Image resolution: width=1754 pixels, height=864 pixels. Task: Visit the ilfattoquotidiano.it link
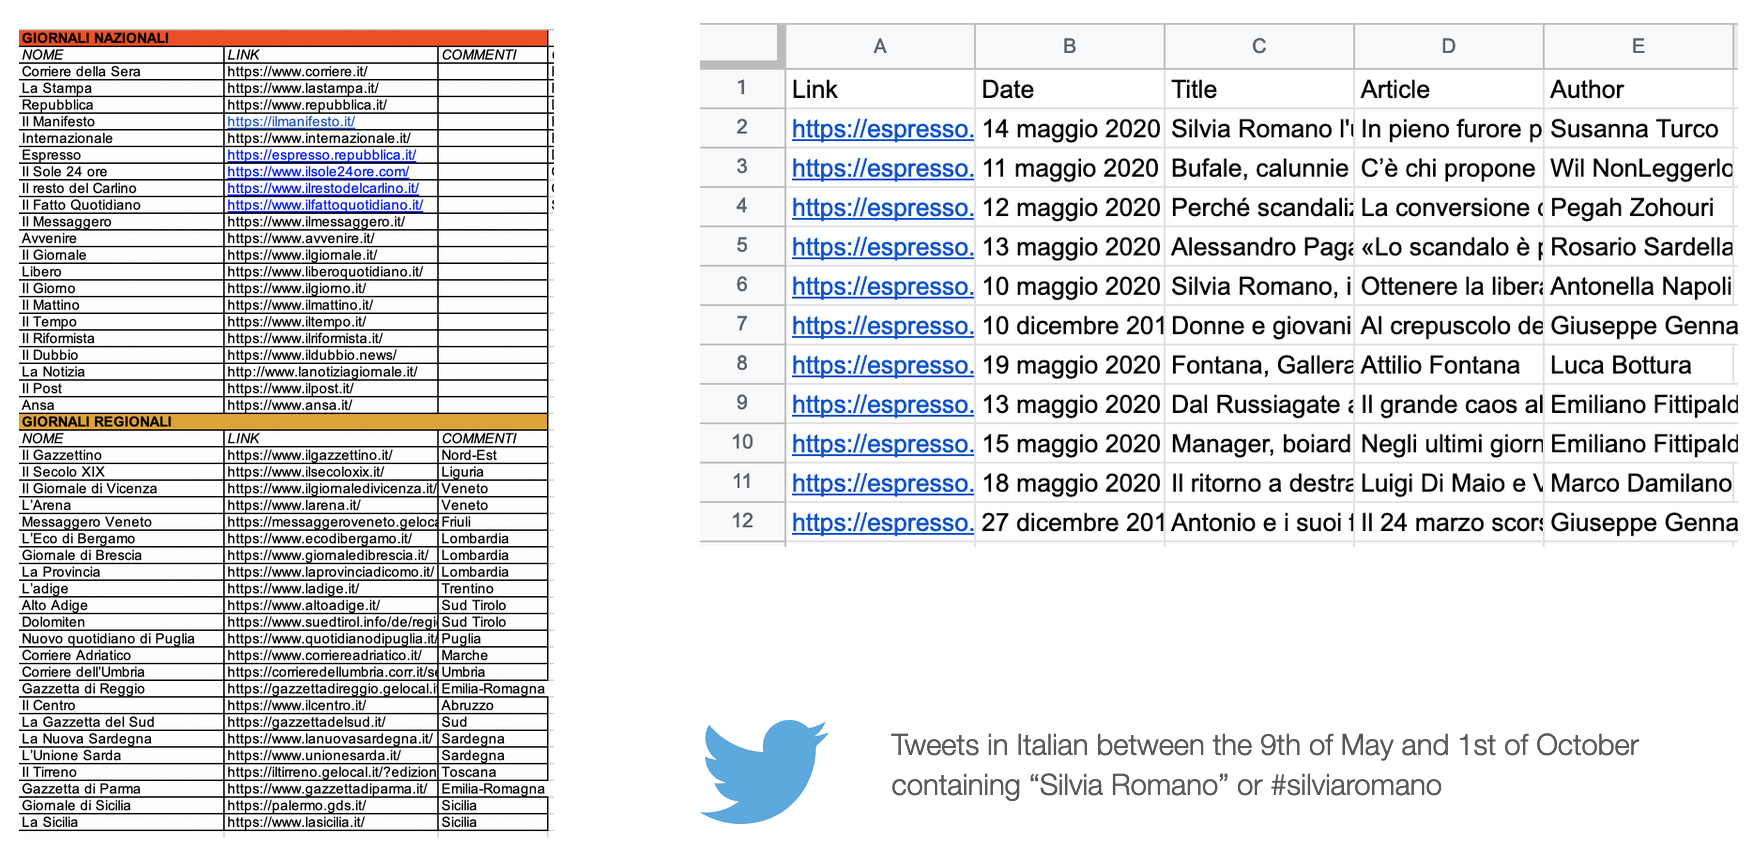point(325,205)
